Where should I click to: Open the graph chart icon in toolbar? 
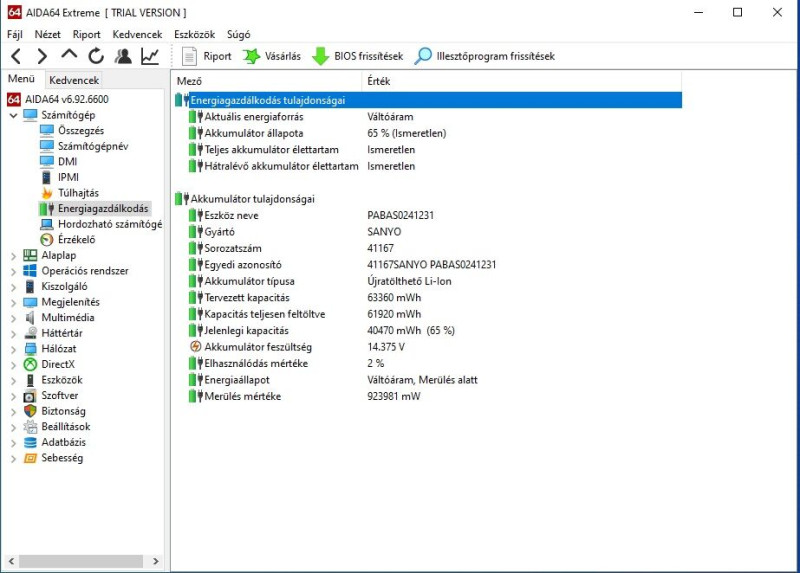point(150,56)
